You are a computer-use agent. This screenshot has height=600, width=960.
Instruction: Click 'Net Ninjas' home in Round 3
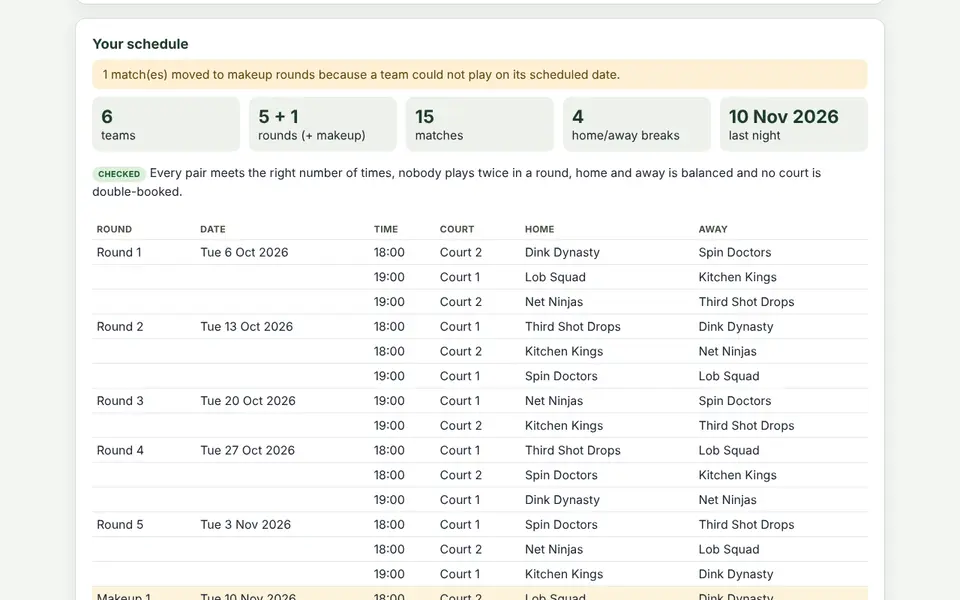pyautogui.click(x=553, y=401)
